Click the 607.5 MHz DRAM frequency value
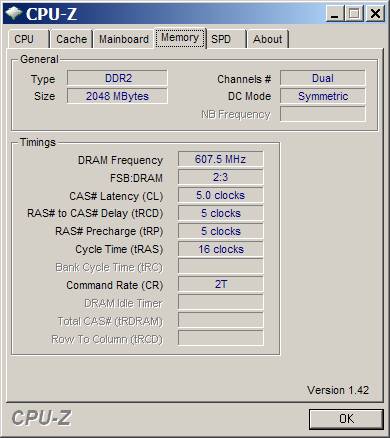 point(221,159)
